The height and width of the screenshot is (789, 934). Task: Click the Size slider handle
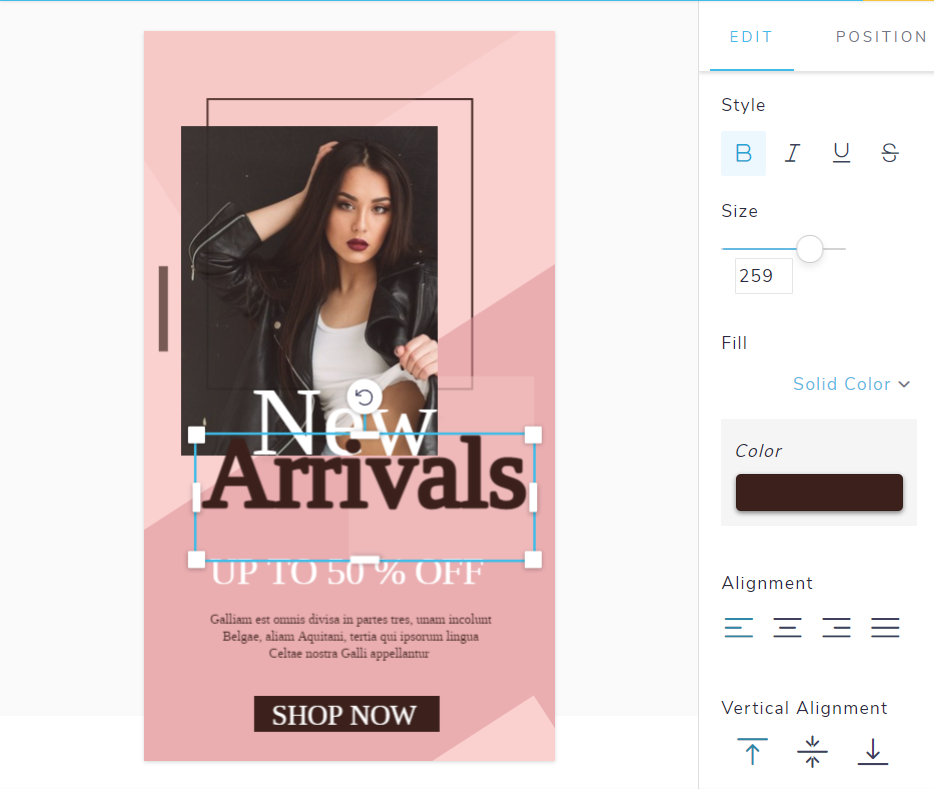click(x=810, y=249)
